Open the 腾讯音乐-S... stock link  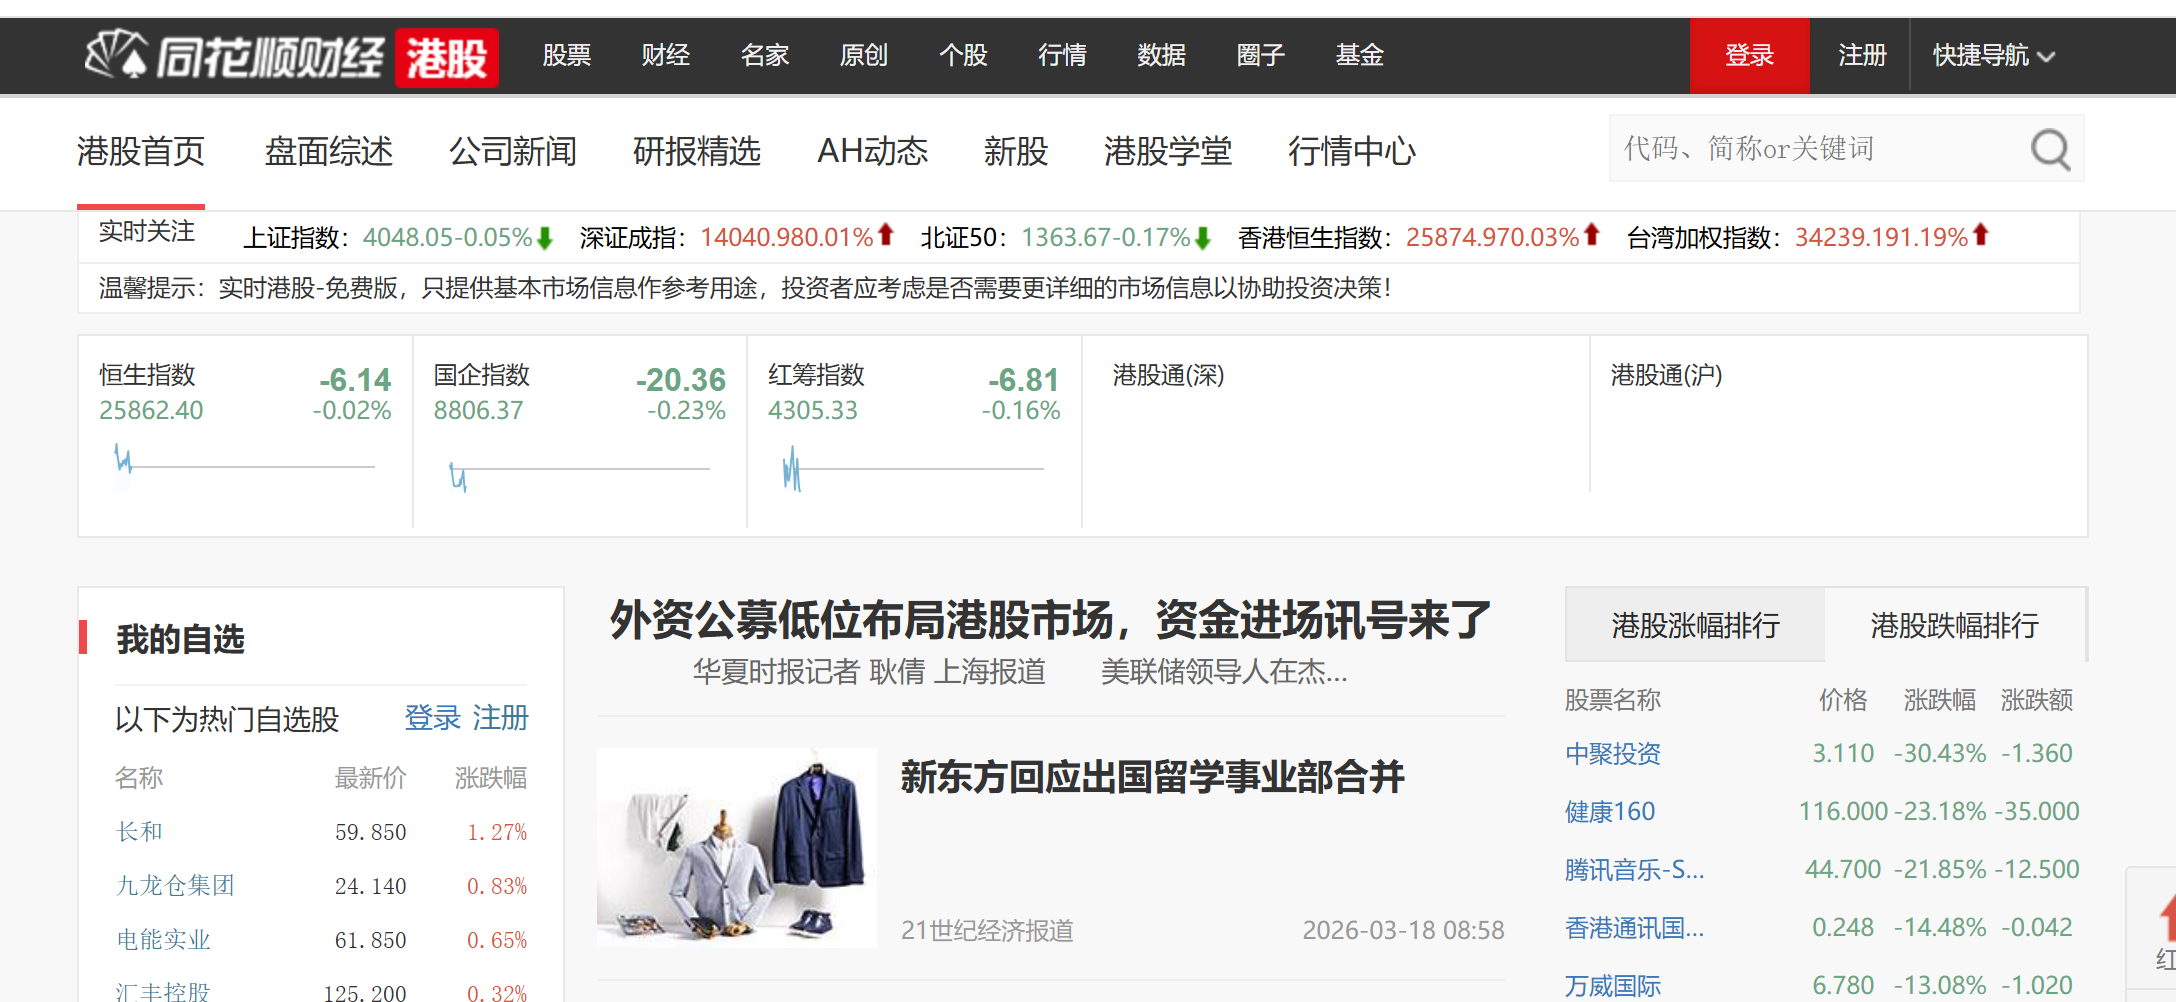pyautogui.click(x=1634, y=870)
